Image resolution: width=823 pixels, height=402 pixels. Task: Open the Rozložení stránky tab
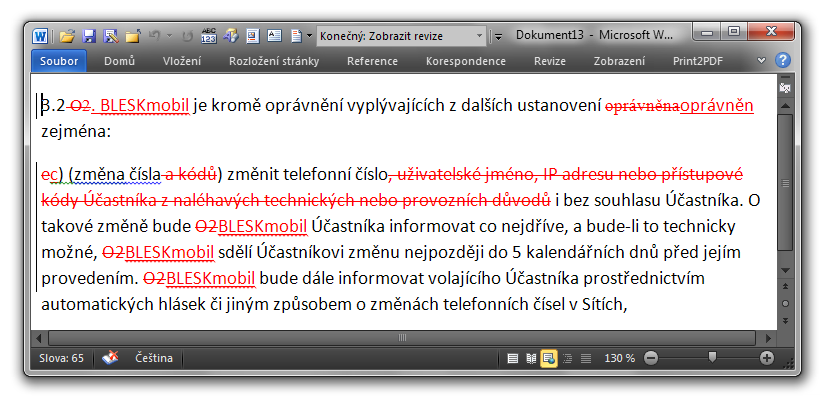273,61
